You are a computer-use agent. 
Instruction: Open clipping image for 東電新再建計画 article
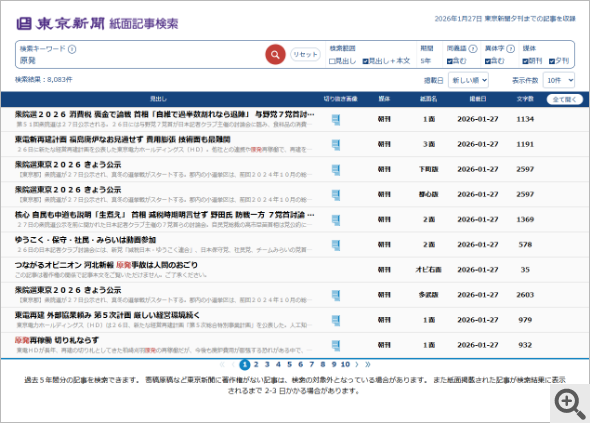click(336, 145)
